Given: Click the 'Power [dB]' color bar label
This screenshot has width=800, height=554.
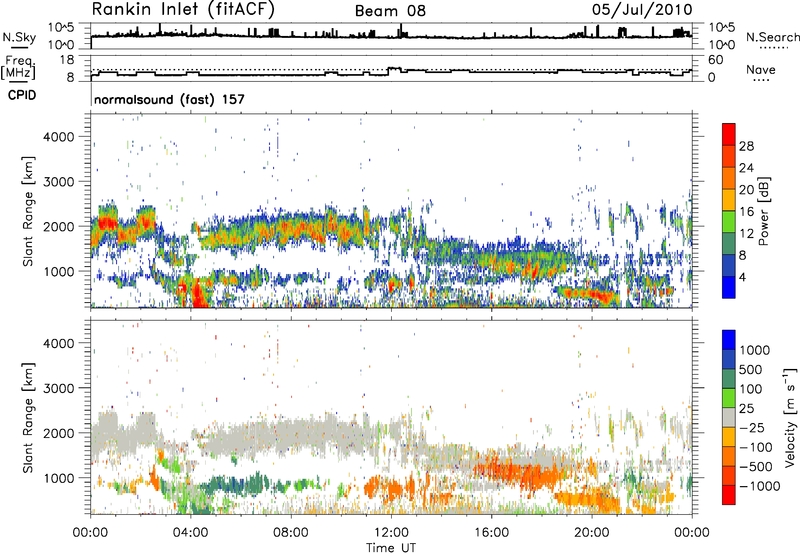Looking at the screenshot, I should (763, 211).
